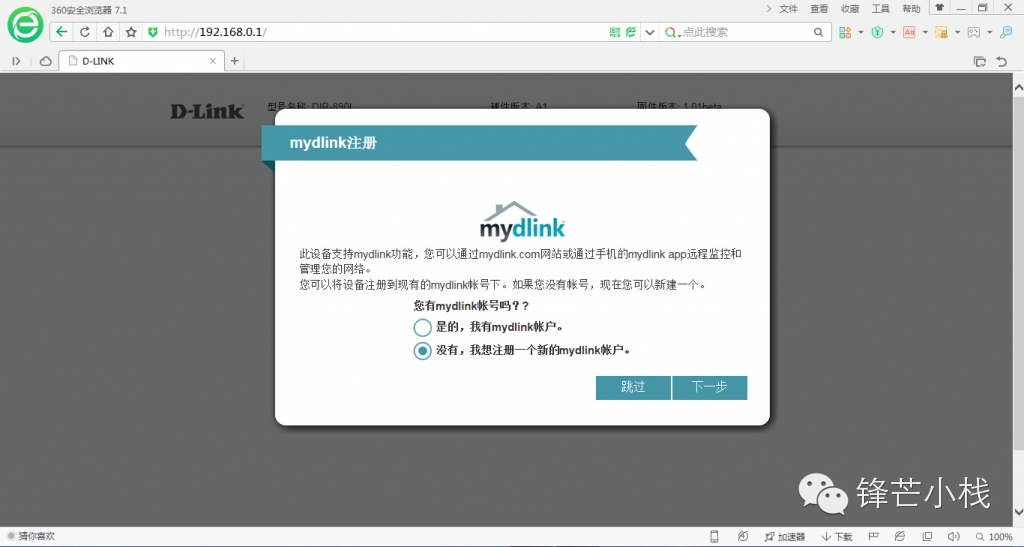Click the green payment shield icon
Screen dimensions: 1024x547
[878, 32]
